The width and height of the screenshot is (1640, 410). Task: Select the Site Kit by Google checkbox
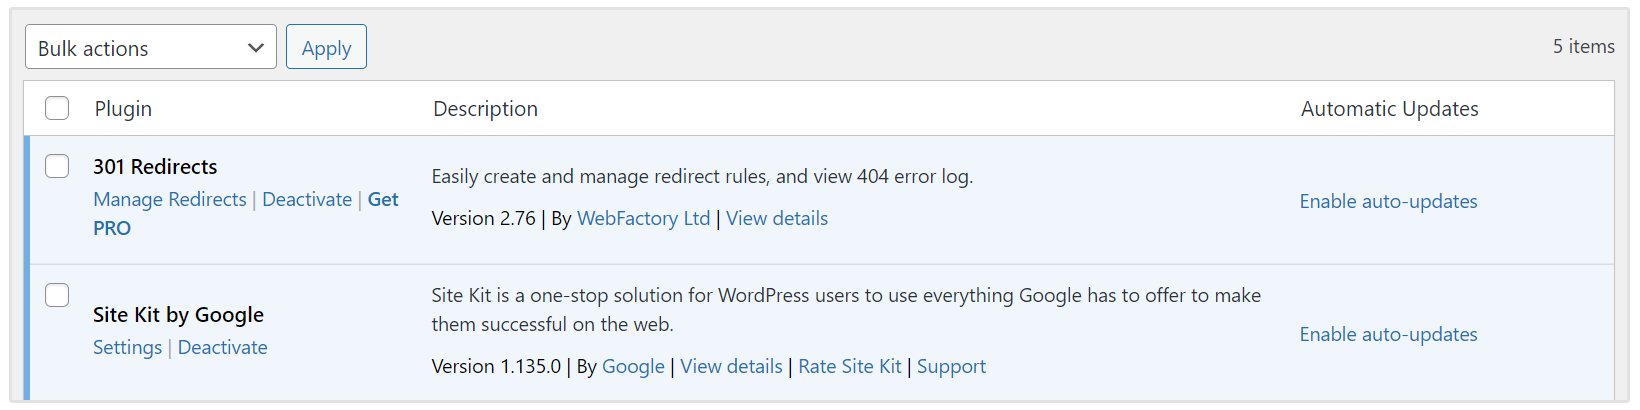click(x=57, y=295)
